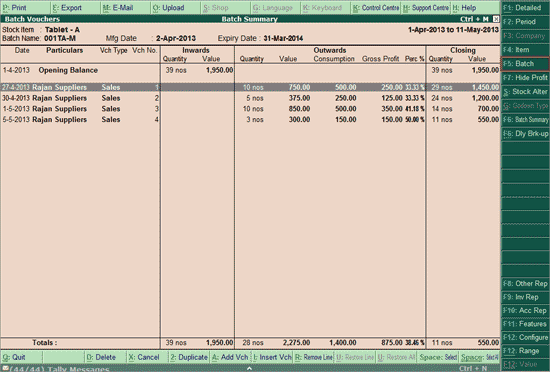Select F4 Item in side panel

click(525, 50)
